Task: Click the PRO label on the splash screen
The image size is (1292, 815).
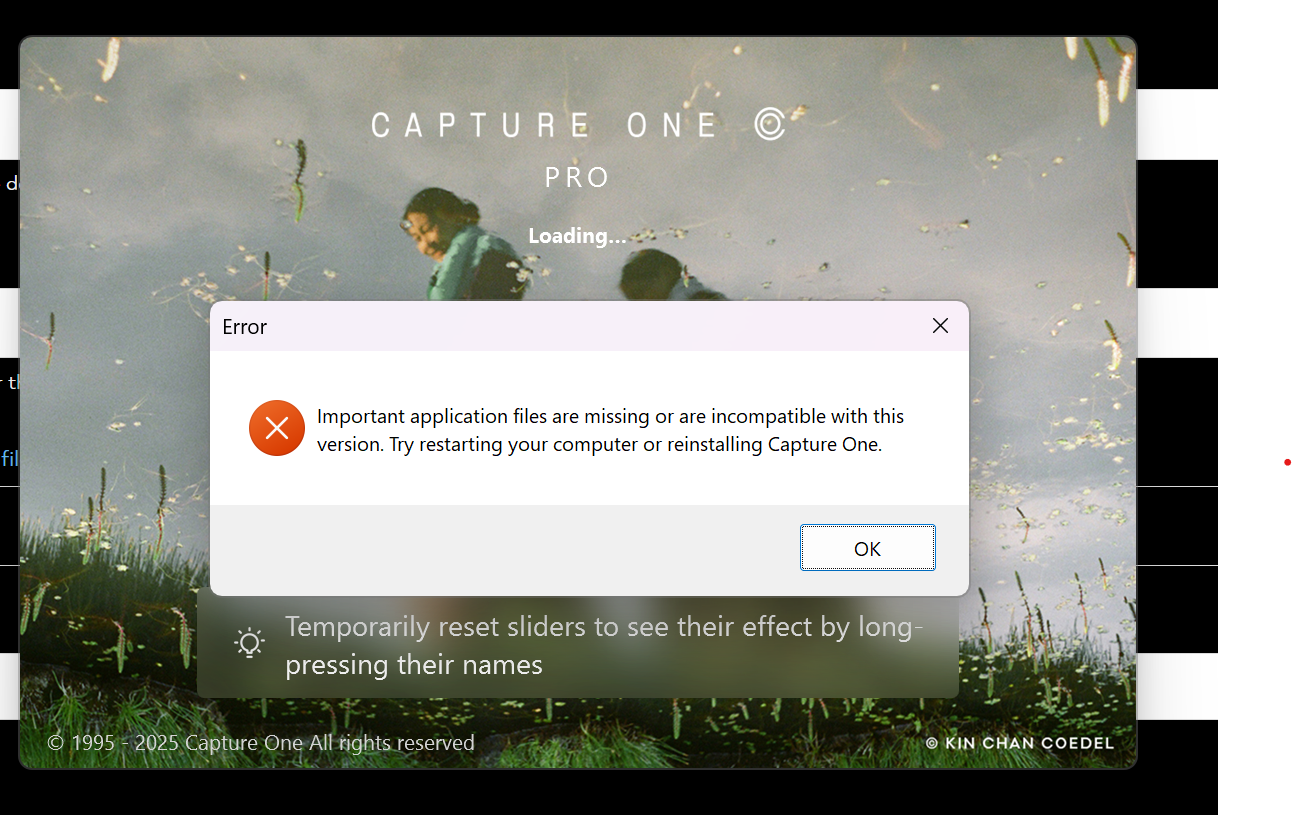Action: click(x=577, y=178)
